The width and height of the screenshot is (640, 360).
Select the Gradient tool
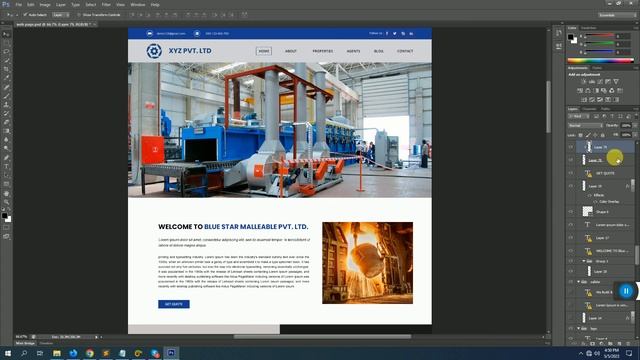tap(6, 131)
